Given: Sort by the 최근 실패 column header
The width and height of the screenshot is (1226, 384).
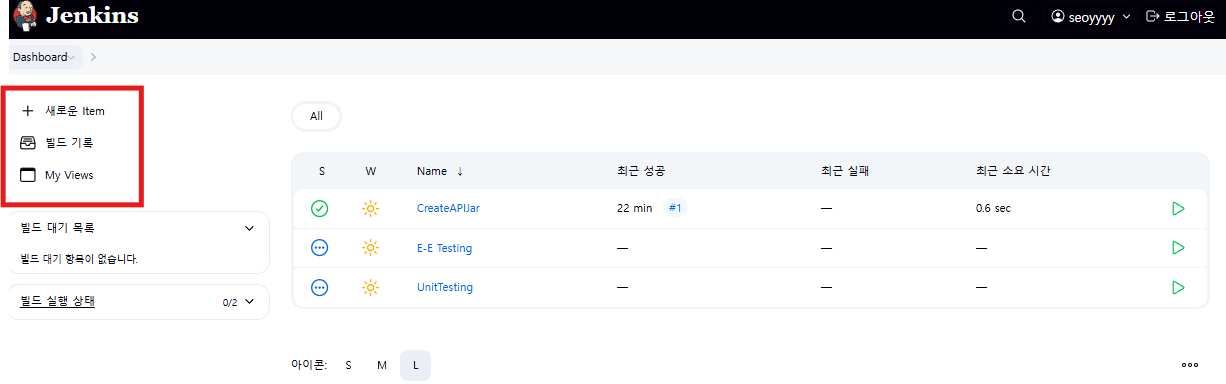Looking at the screenshot, I should pyautogui.click(x=845, y=171).
